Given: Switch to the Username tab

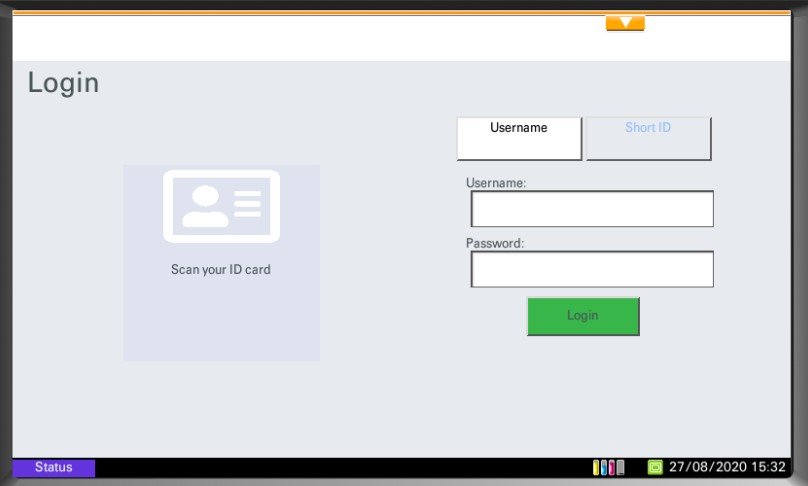Looking at the screenshot, I should tap(519, 138).
